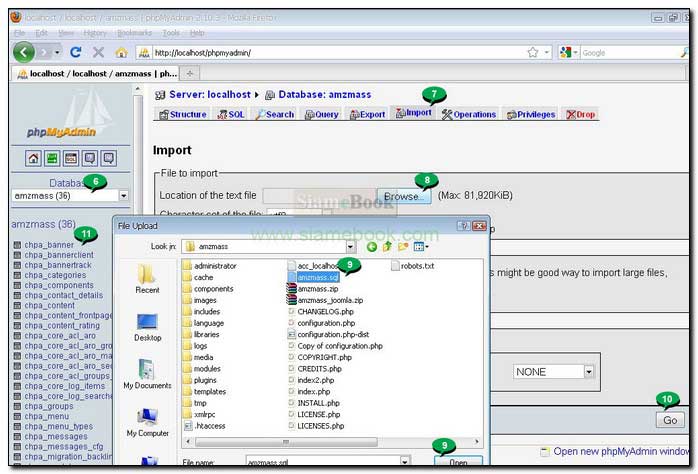Click horizontal scrollbar in file list

(286, 442)
